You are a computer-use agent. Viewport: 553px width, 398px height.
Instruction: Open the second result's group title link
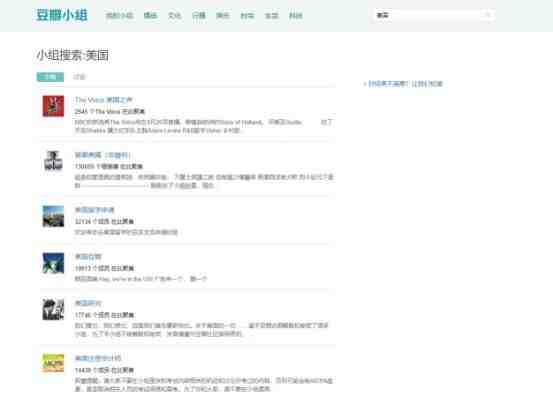click(103, 155)
